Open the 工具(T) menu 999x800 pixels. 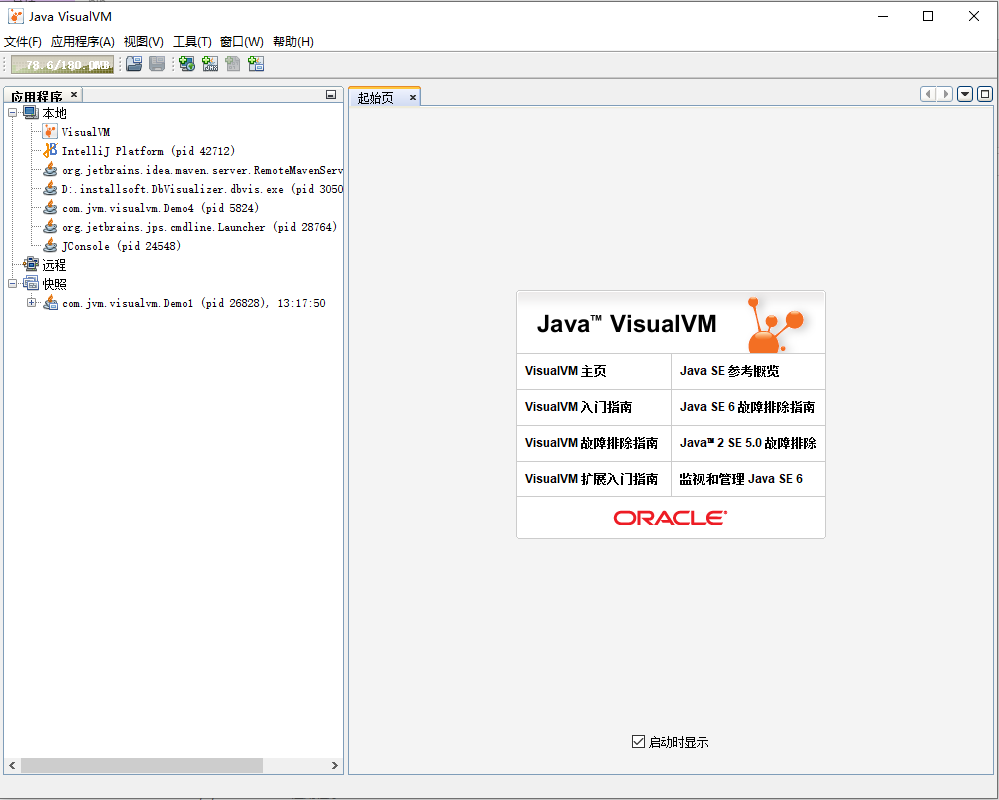click(192, 41)
